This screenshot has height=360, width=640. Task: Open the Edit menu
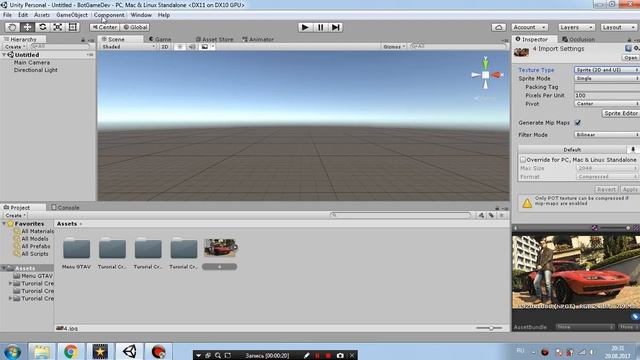[23, 15]
